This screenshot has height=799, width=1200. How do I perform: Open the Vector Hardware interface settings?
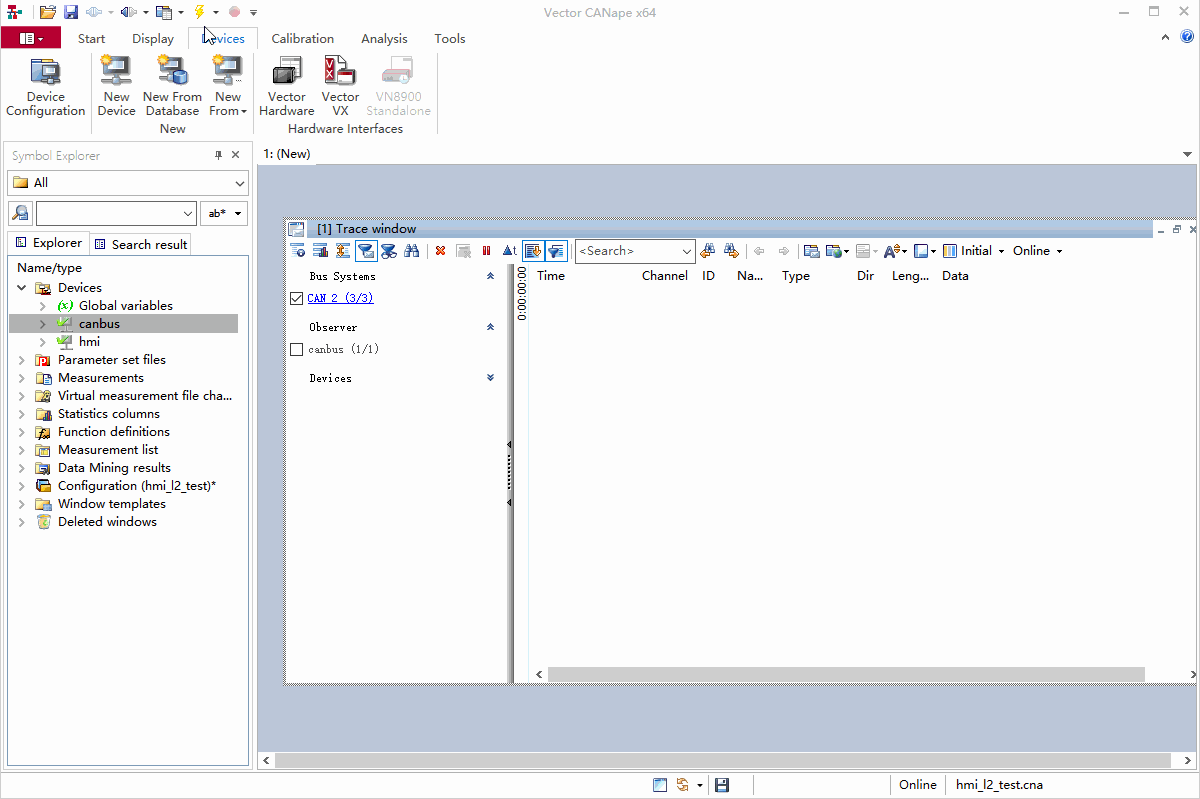click(x=287, y=88)
